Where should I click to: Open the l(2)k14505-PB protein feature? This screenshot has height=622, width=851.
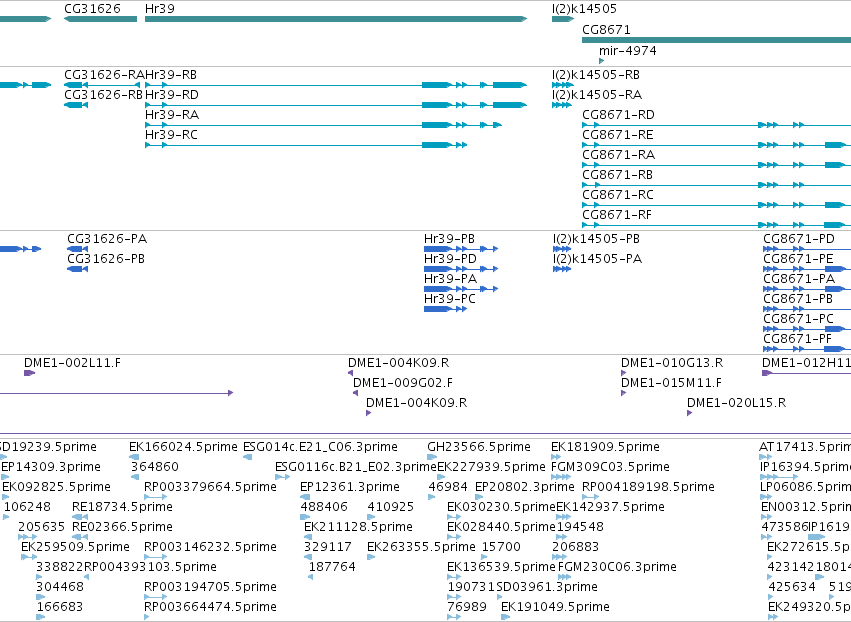click(562, 249)
